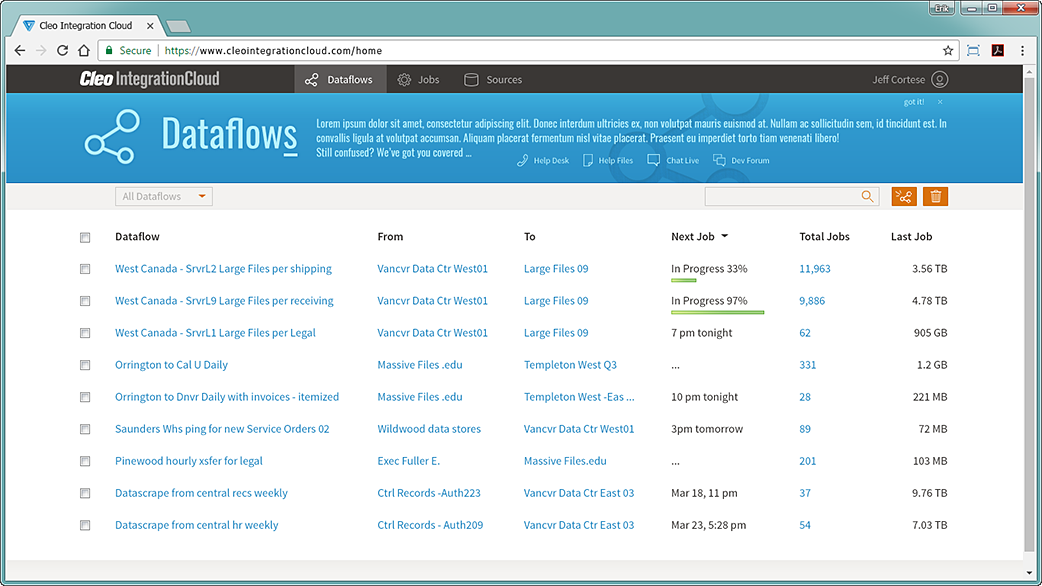Click the screen capture extension icon
The height and width of the screenshot is (586, 1042).
(973, 50)
